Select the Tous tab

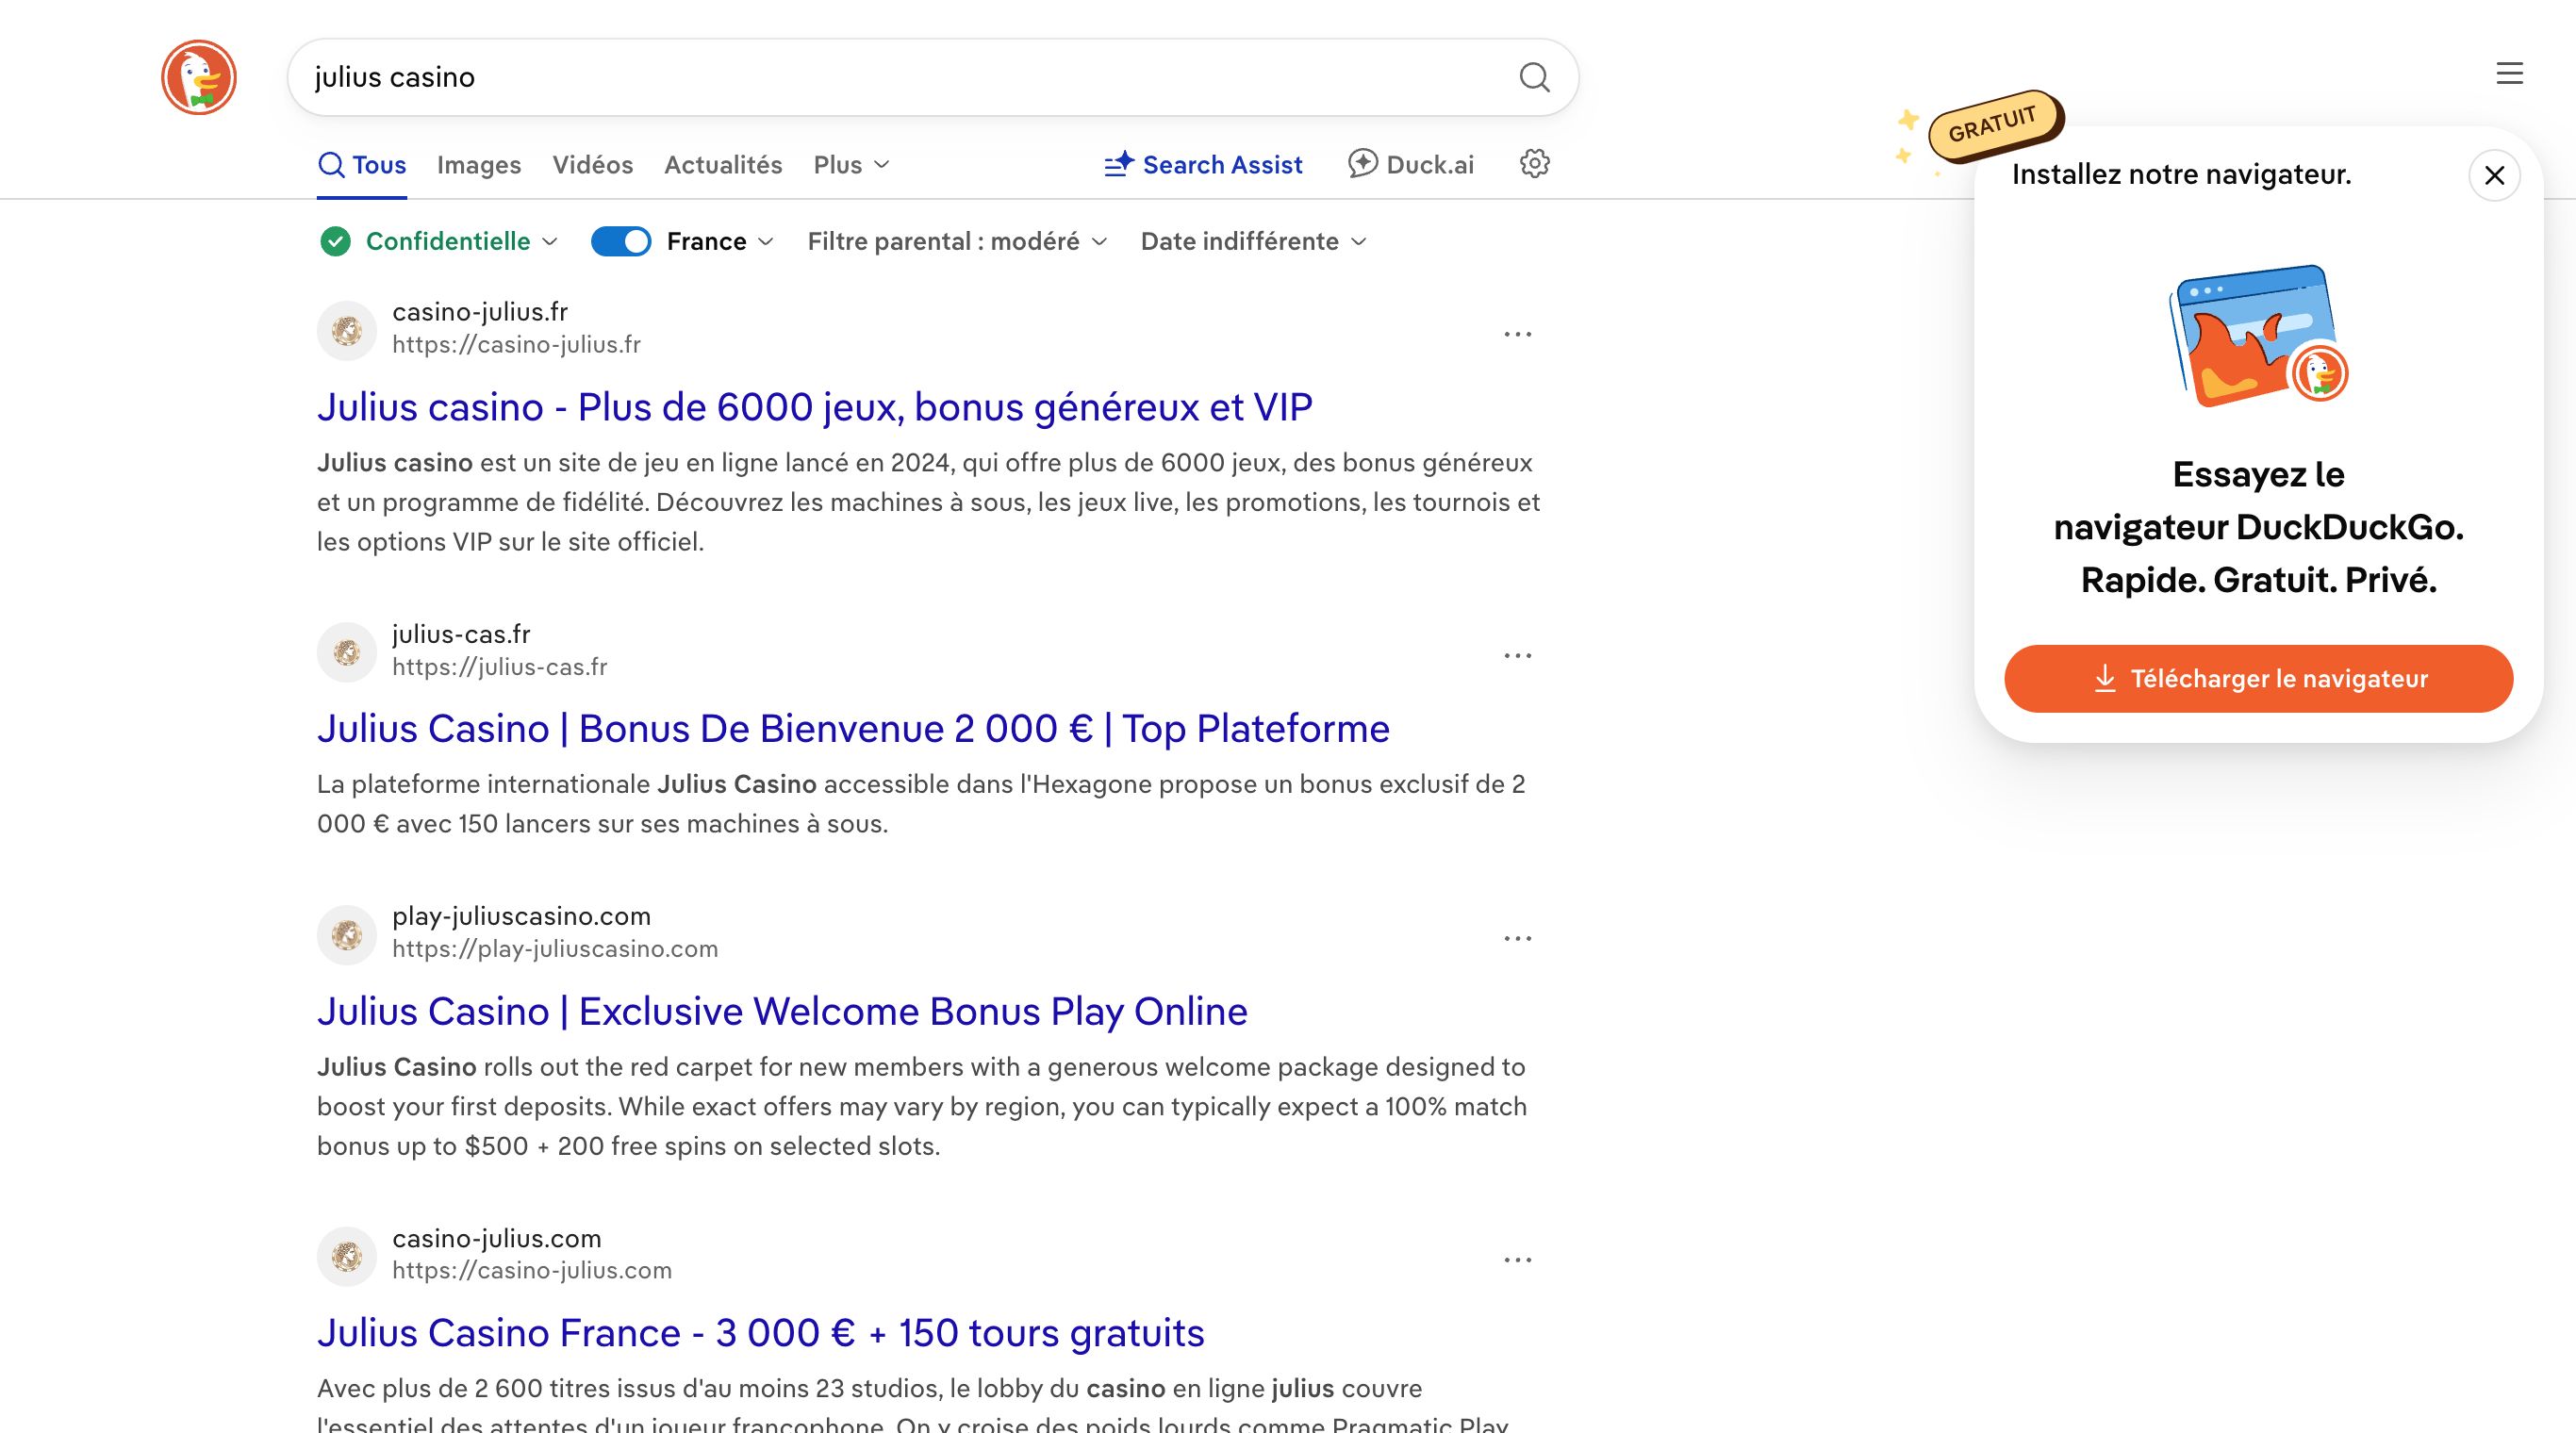point(362,164)
